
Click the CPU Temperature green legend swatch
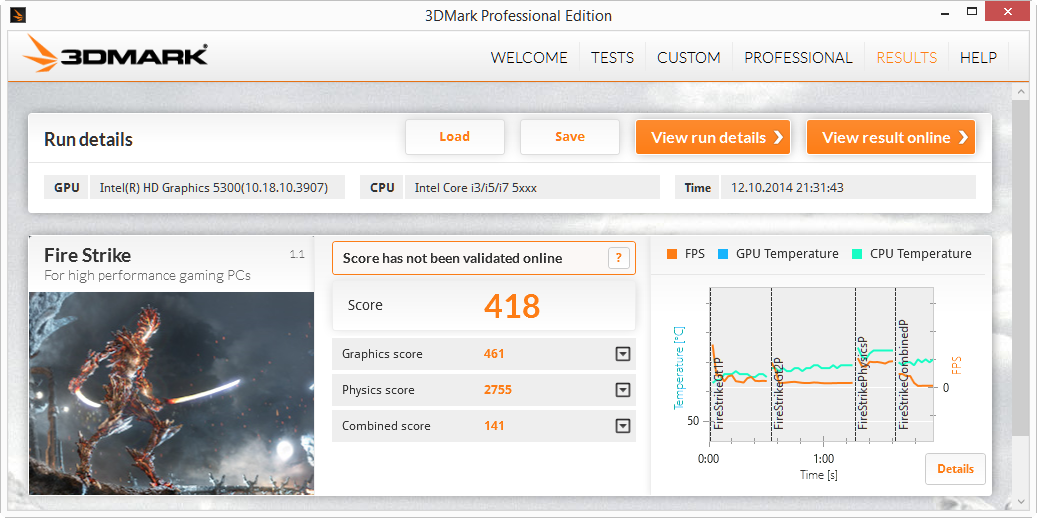point(857,254)
